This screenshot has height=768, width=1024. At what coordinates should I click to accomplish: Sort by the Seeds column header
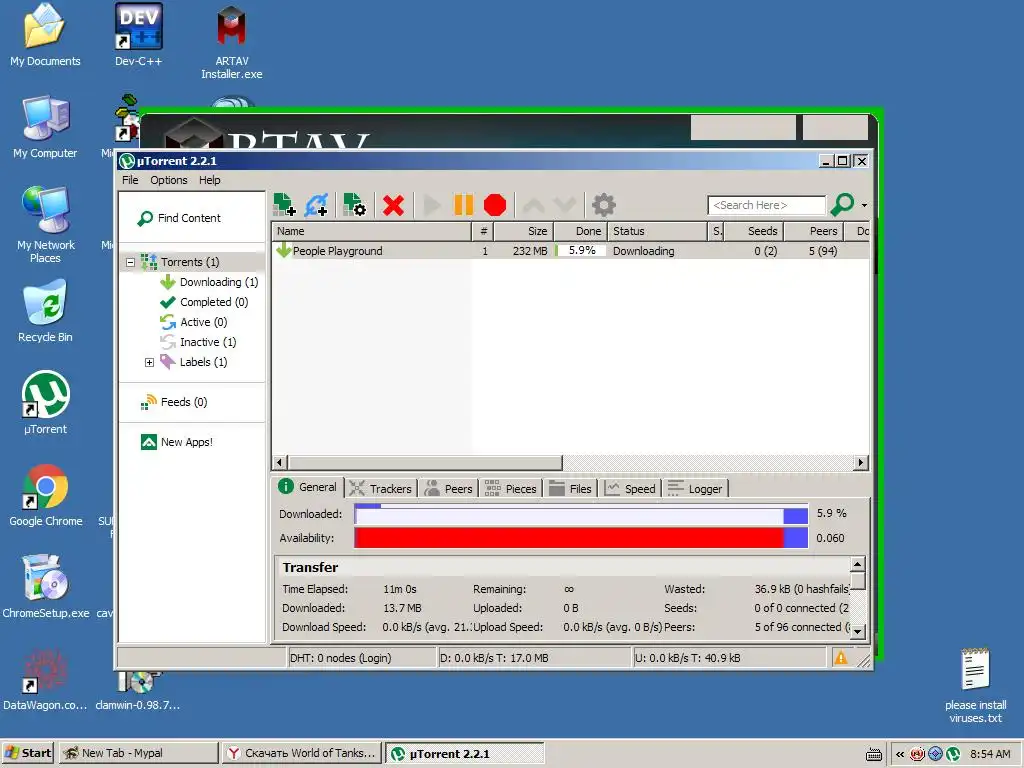click(x=754, y=231)
